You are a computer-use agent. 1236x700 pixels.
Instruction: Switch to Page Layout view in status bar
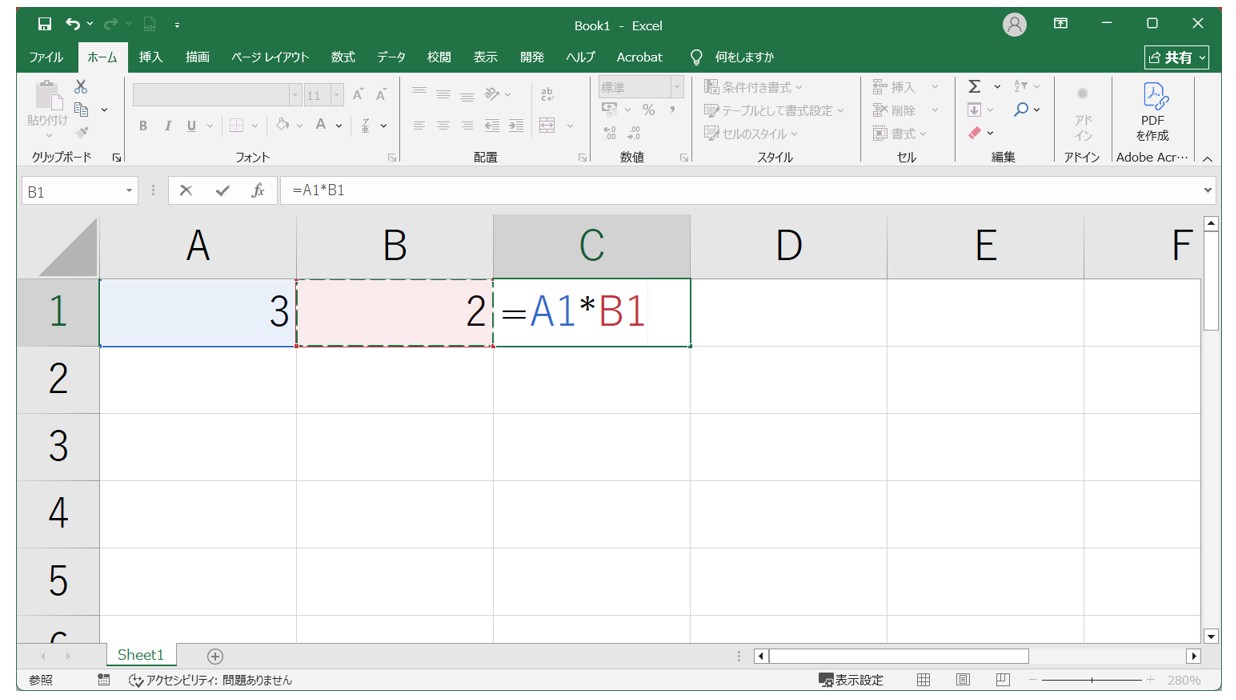963,680
